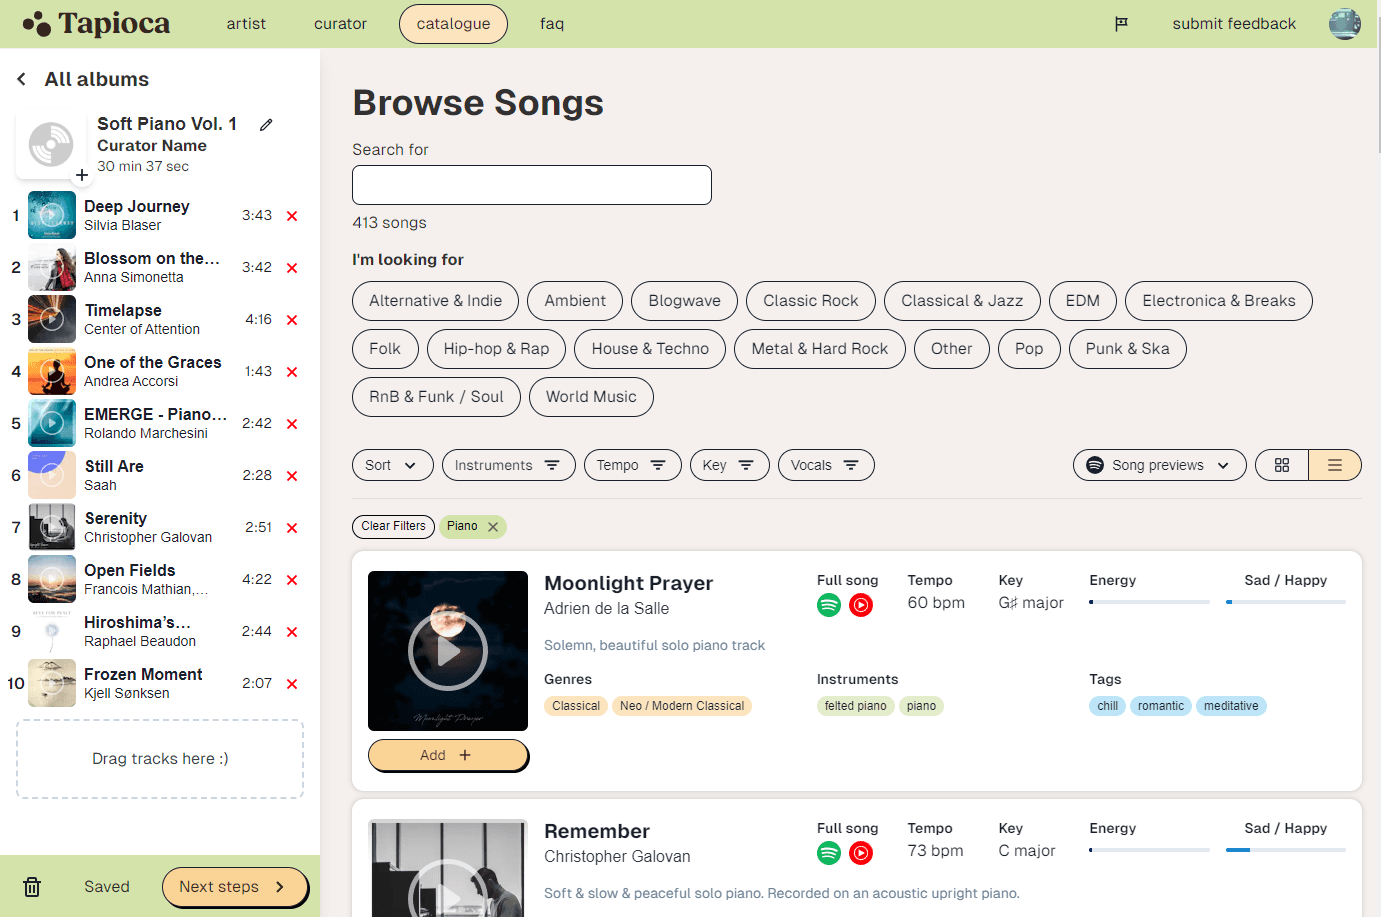Open Moonlight Prayer on Spotify
Viewport: 1381px width, 917px height.
coord(829,605)
